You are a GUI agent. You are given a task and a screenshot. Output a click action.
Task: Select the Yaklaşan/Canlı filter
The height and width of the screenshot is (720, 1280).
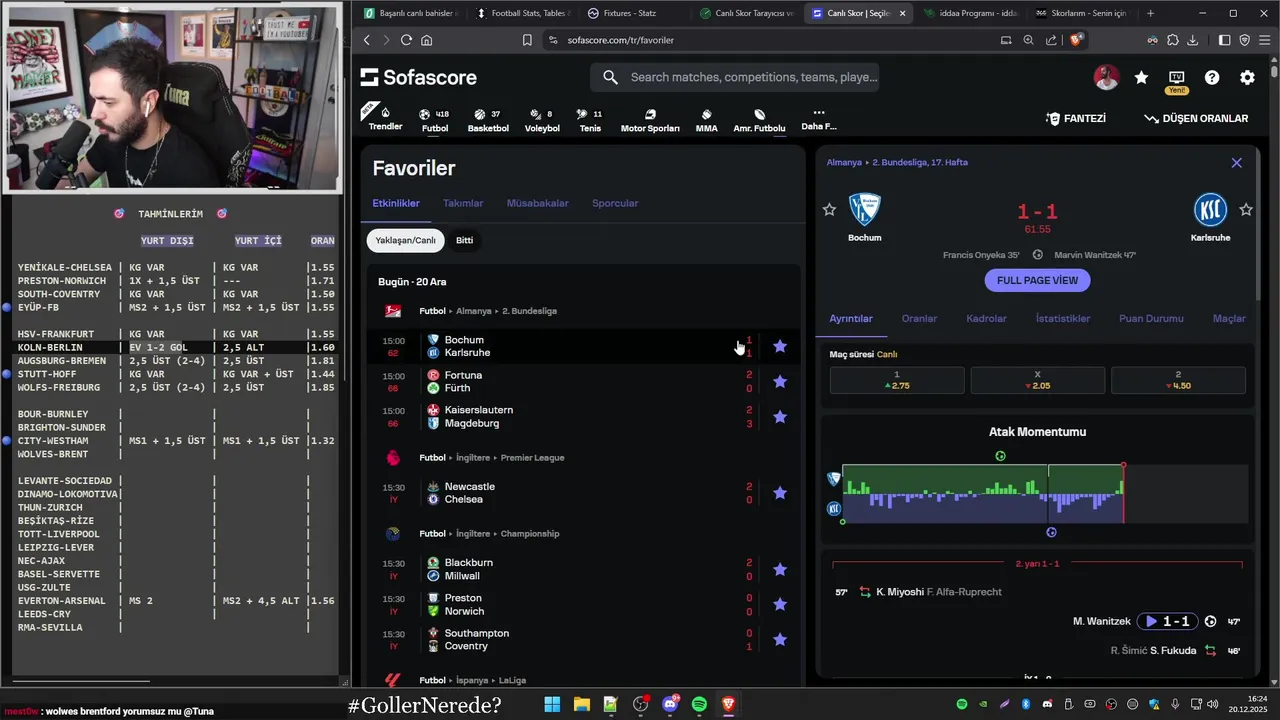pos(405,240)
